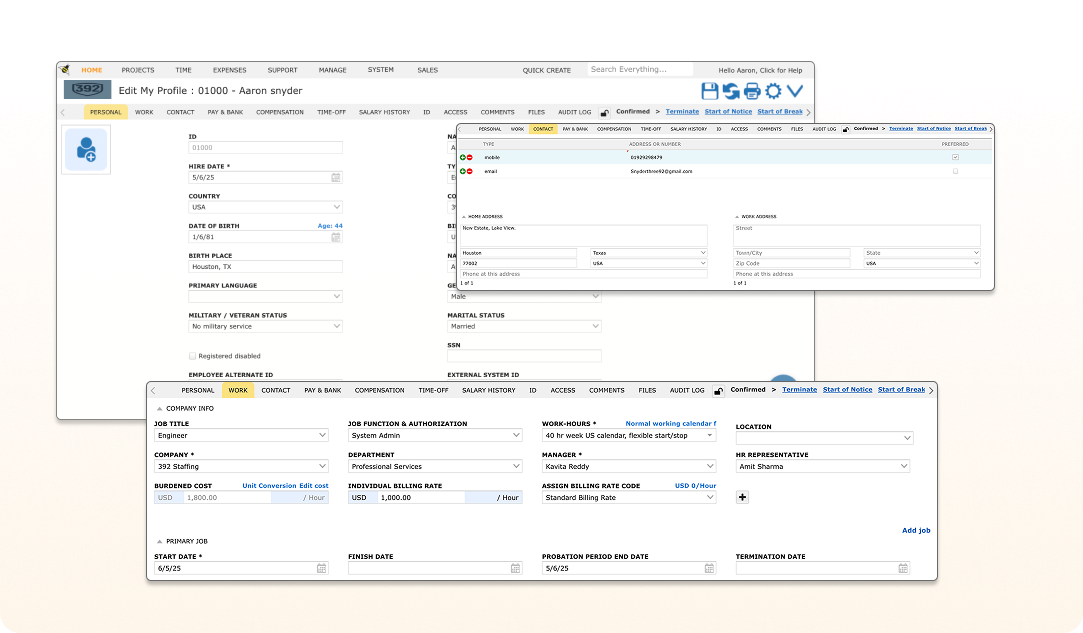
Task: Click the Refresh arrows icon in profile header
Action: tap(731, 91)
